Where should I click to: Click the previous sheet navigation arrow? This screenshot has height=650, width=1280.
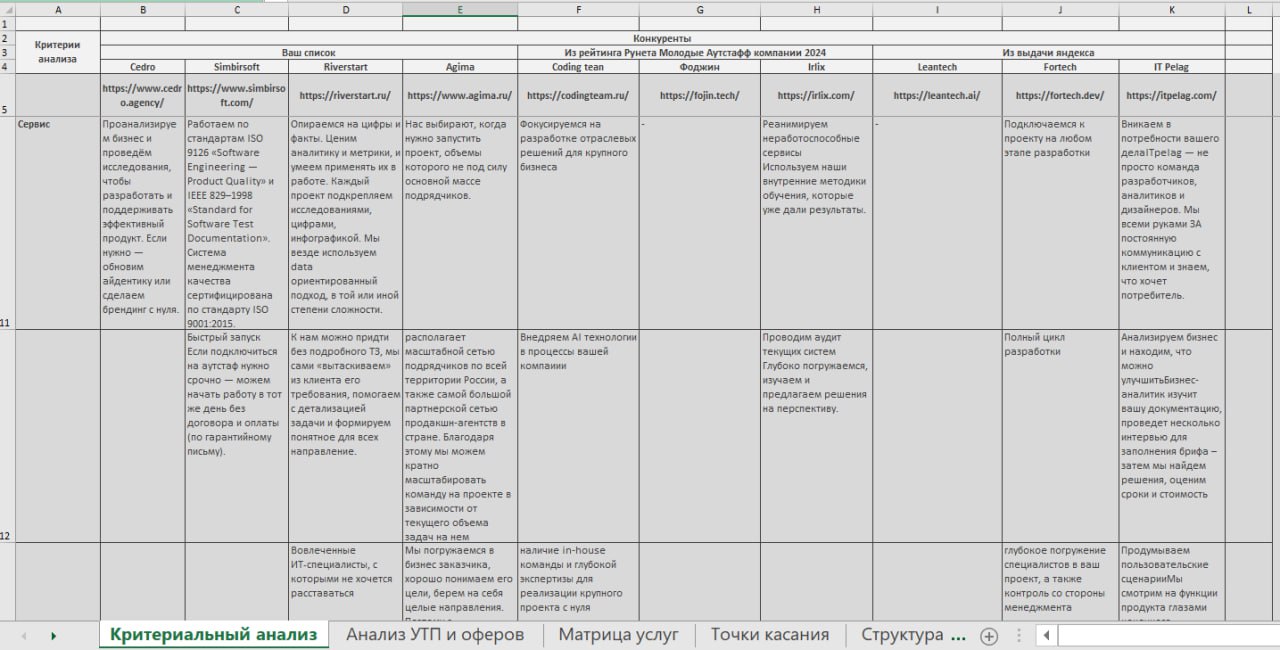(24, 635)
